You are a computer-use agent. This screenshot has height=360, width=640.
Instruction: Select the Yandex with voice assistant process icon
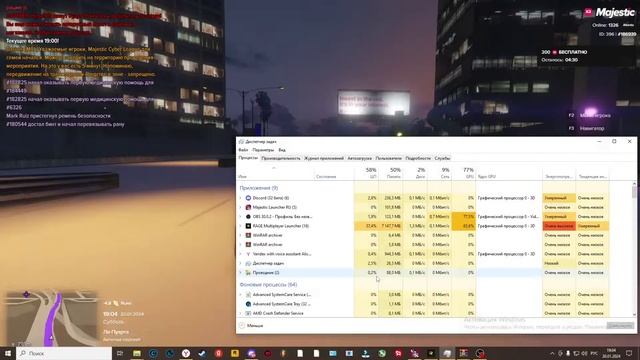tap(248, 254)
